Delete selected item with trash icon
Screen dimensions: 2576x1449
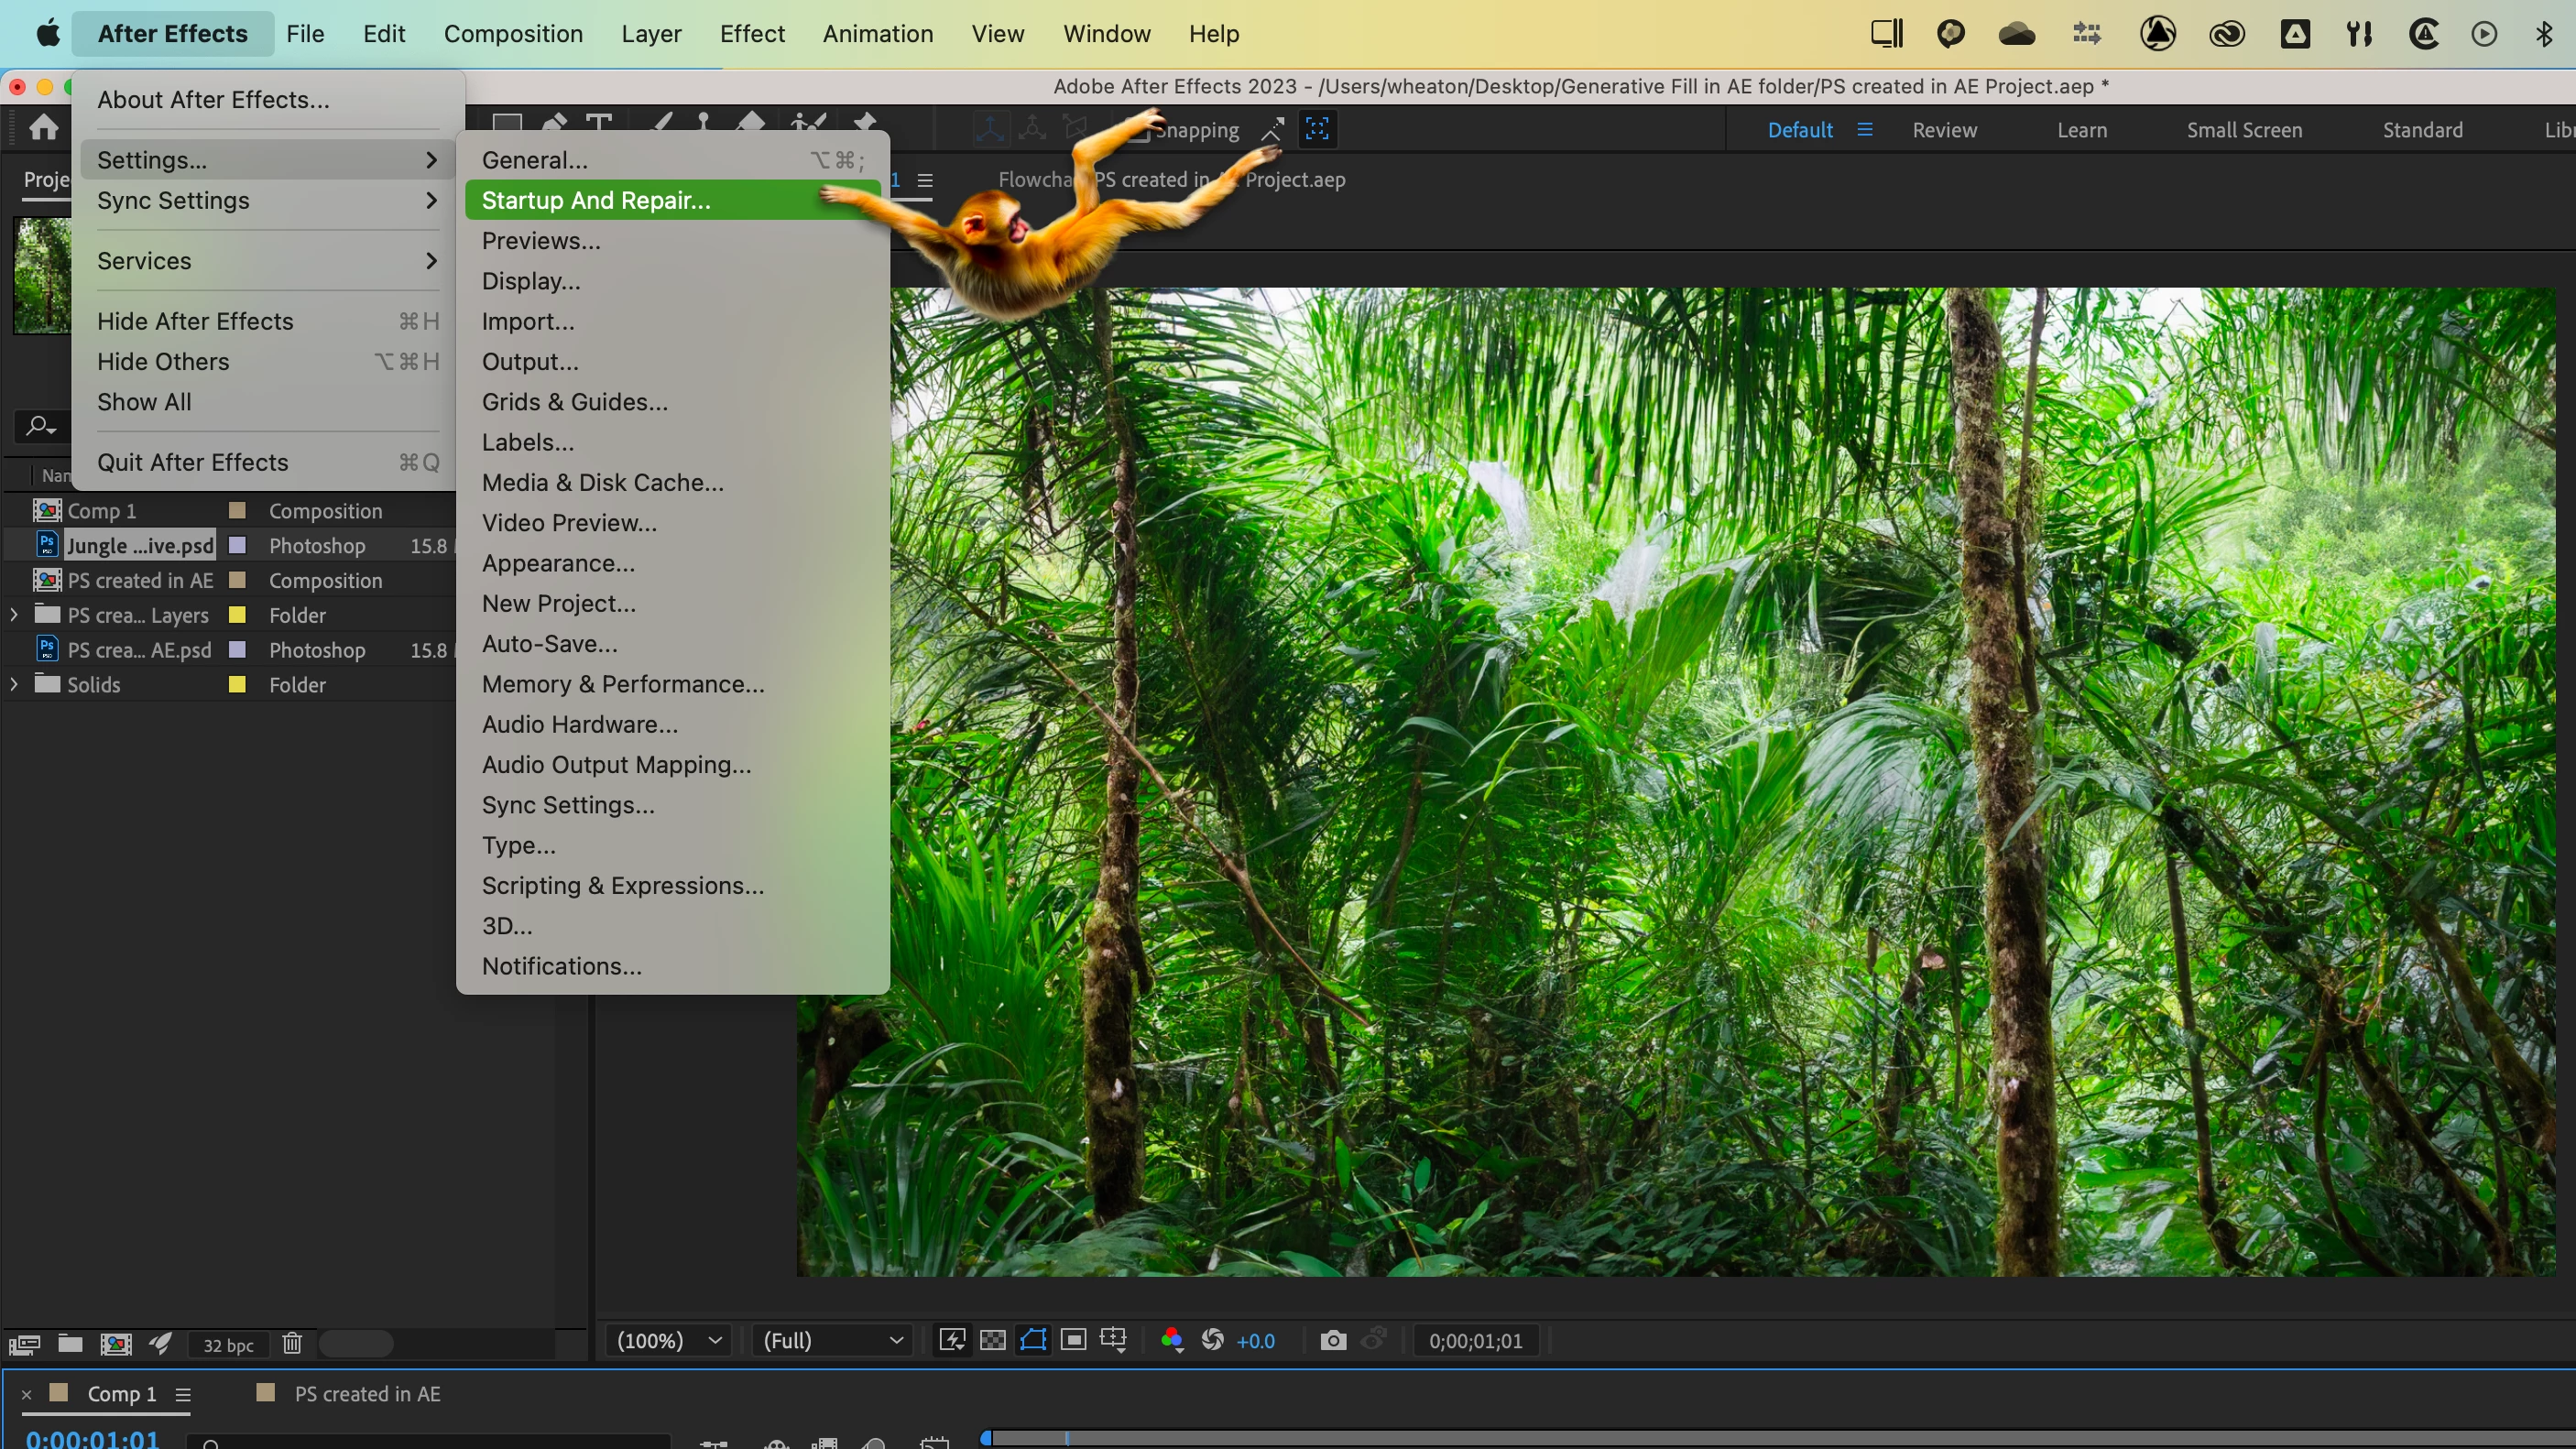point(291,1344)
